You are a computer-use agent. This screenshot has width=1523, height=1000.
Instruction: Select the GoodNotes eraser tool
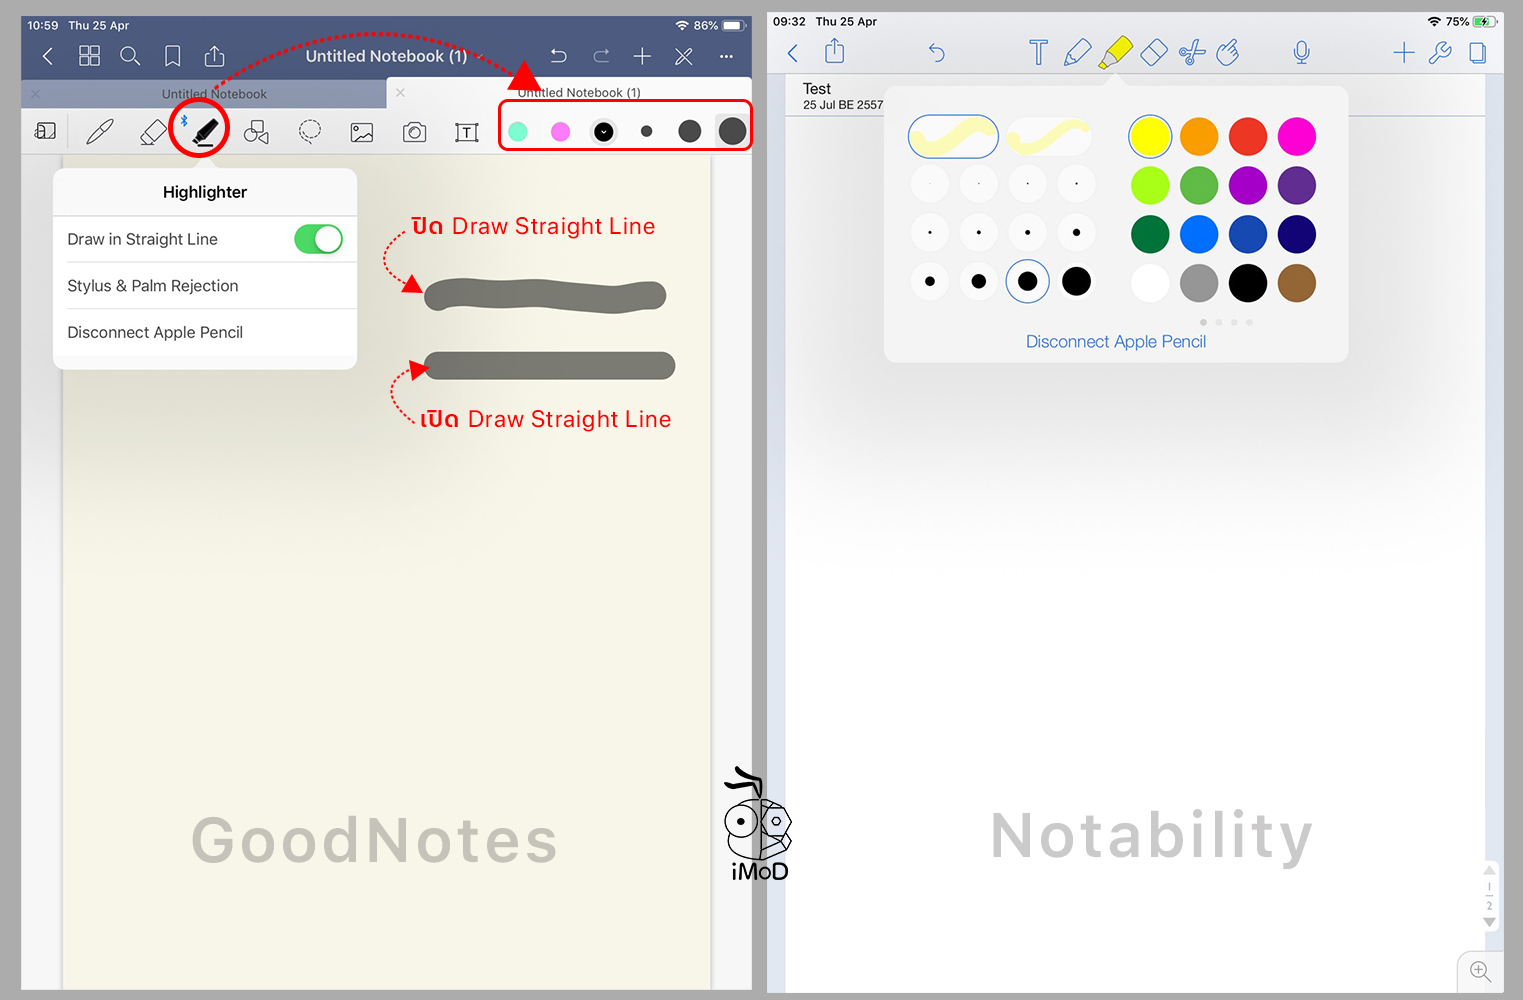point(153,132)
